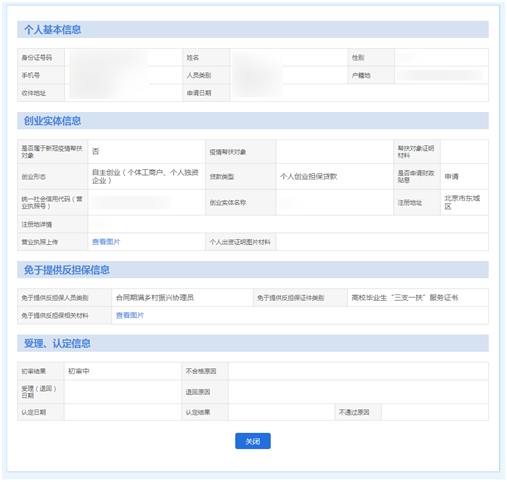The image size is (507, 482).
Task: Click the 北京市东城区 registration address value
Action: click(x=462, y=202)
